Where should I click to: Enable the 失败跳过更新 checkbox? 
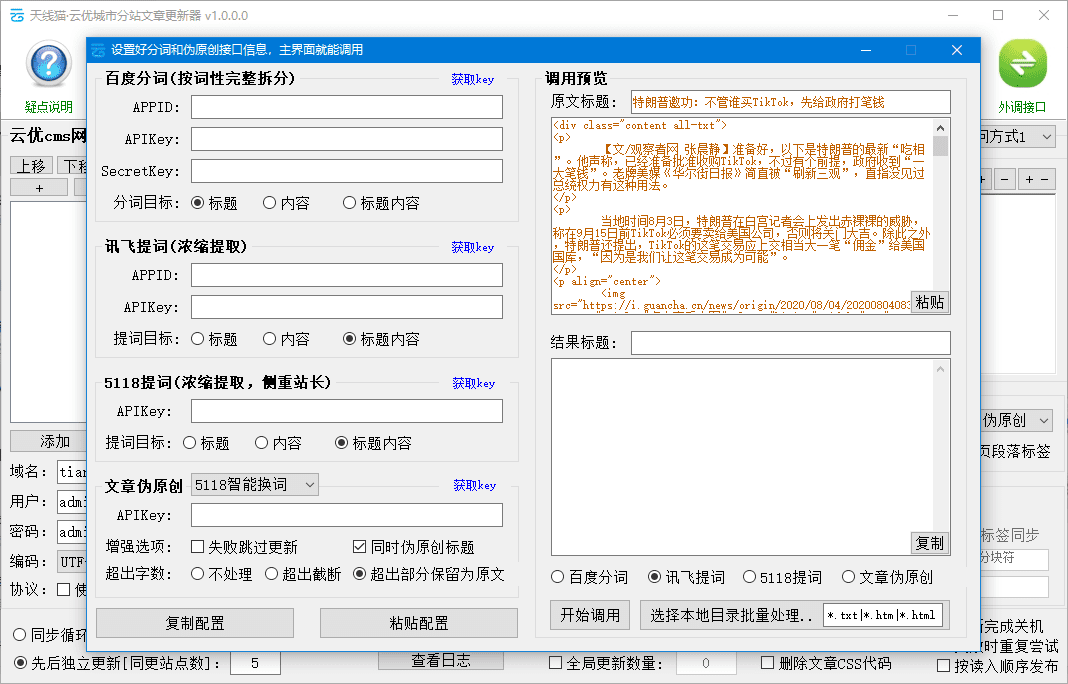[x=198, y=546]
